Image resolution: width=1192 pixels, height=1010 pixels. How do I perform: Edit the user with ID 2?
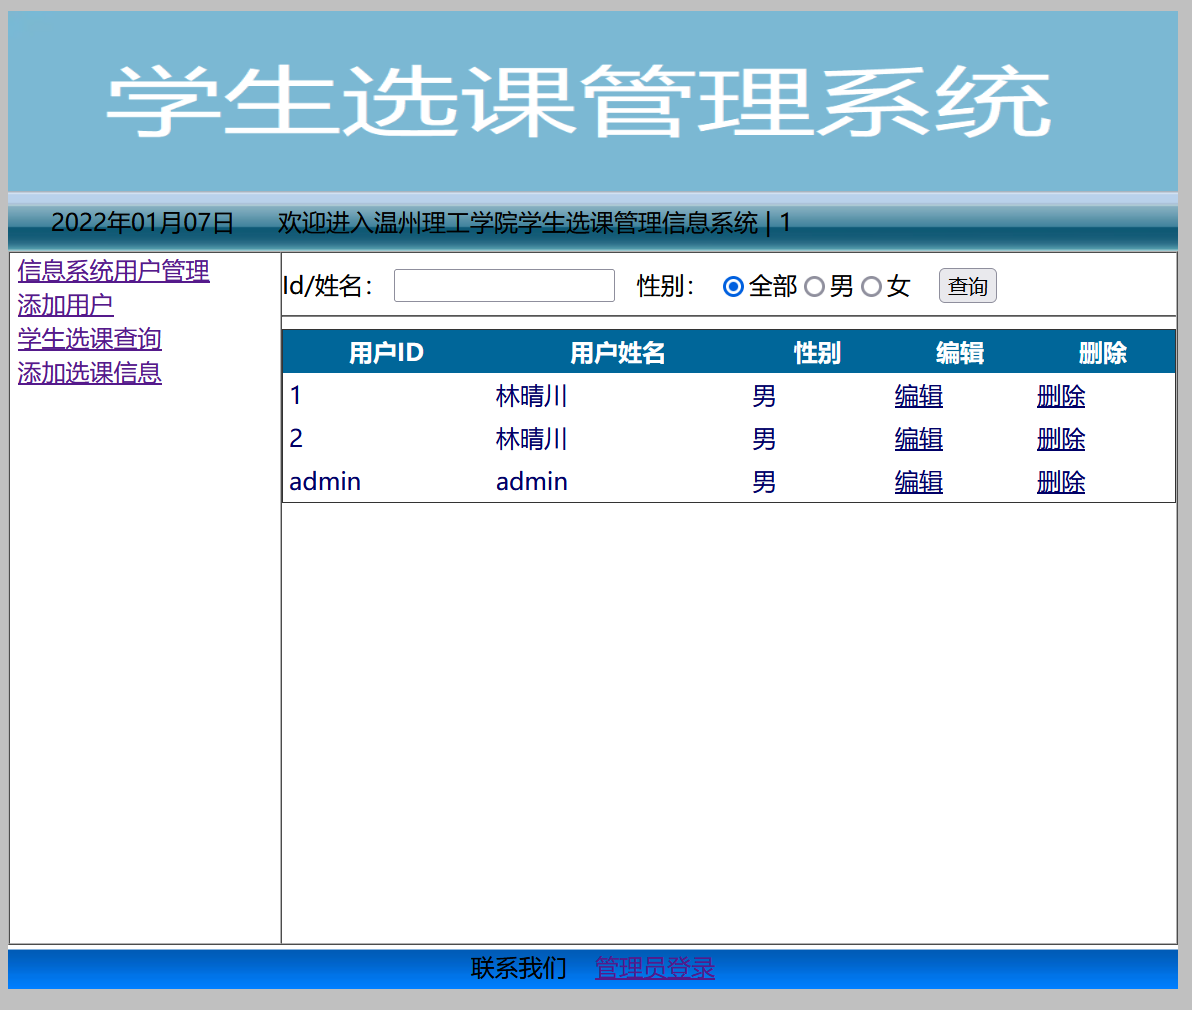tap(918, 439)
